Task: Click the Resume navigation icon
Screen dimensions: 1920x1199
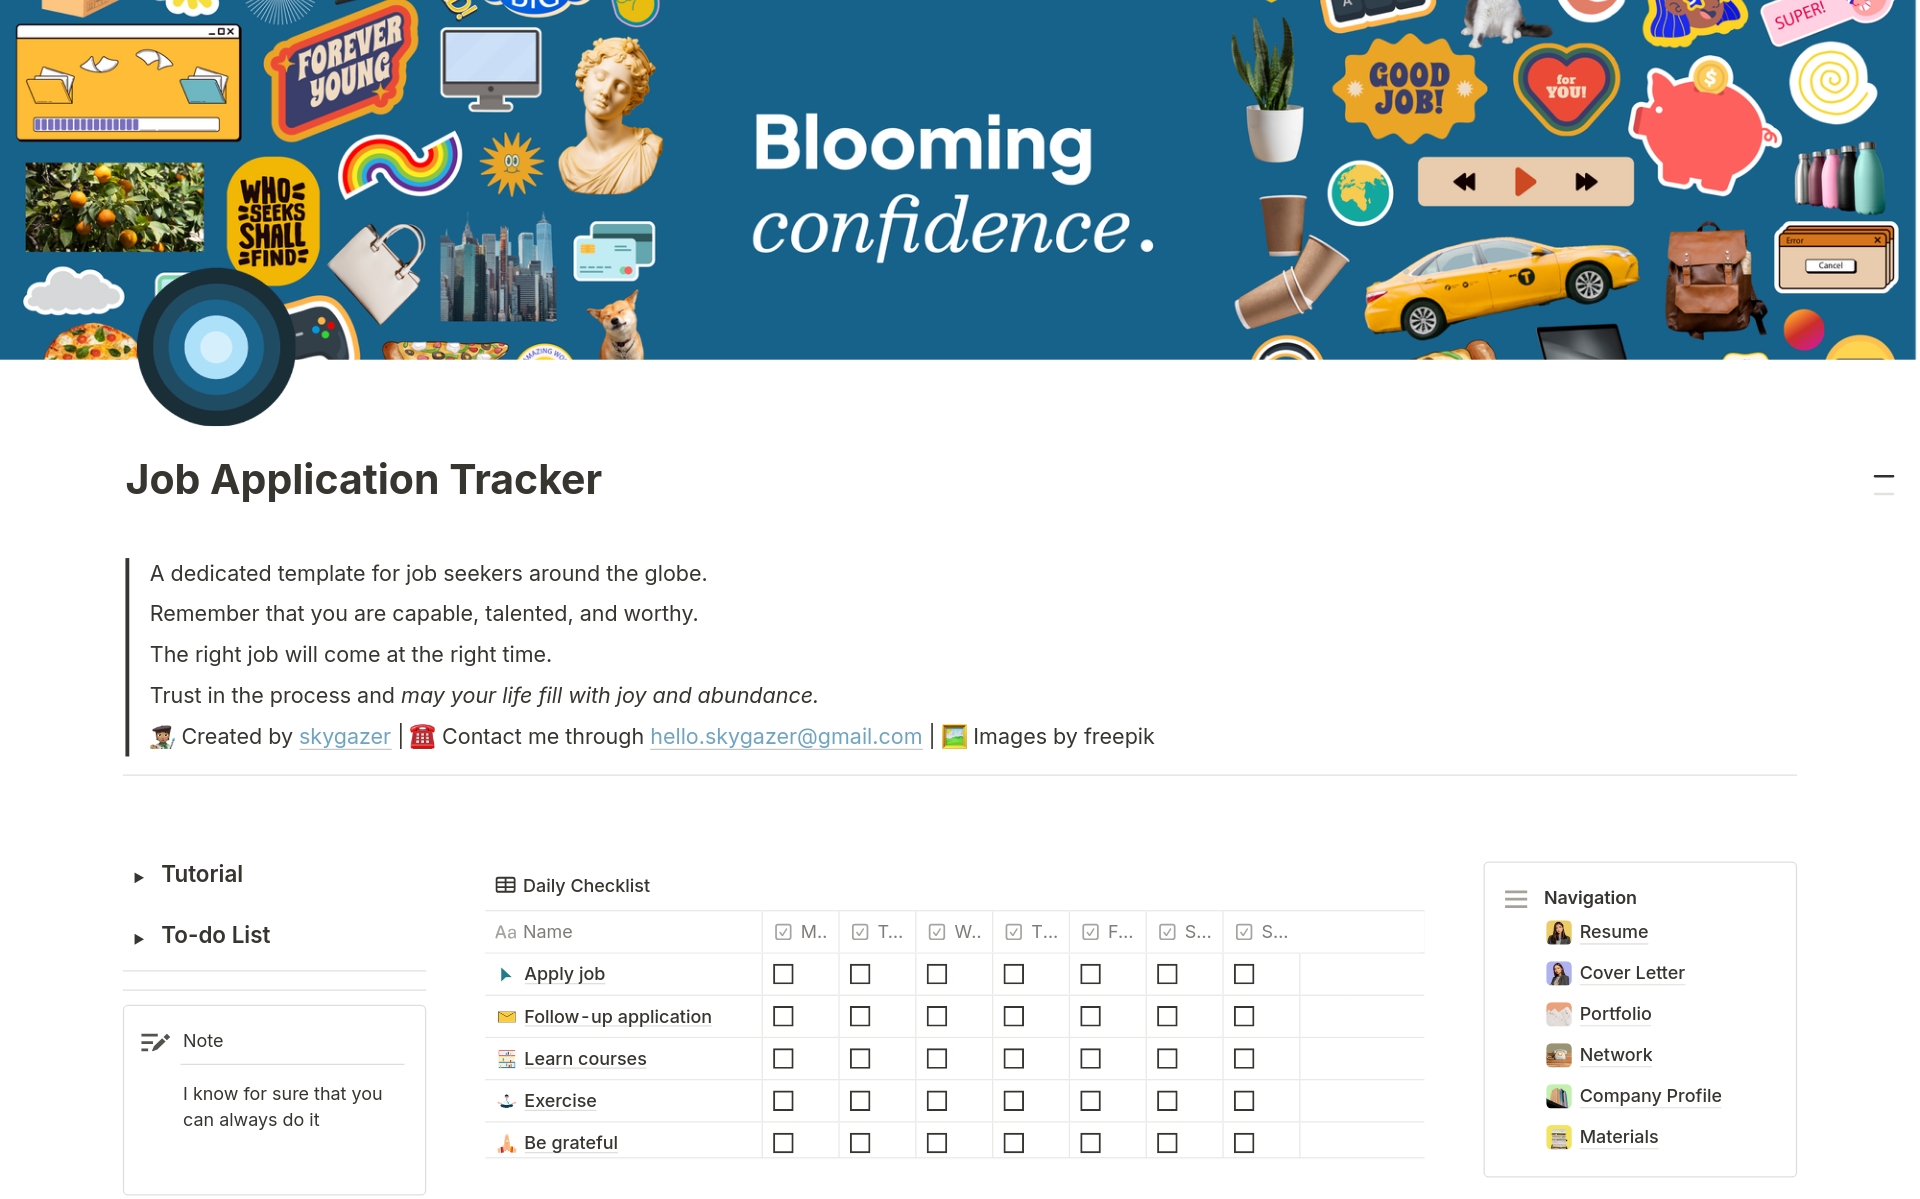Action: pos(1557,932)
